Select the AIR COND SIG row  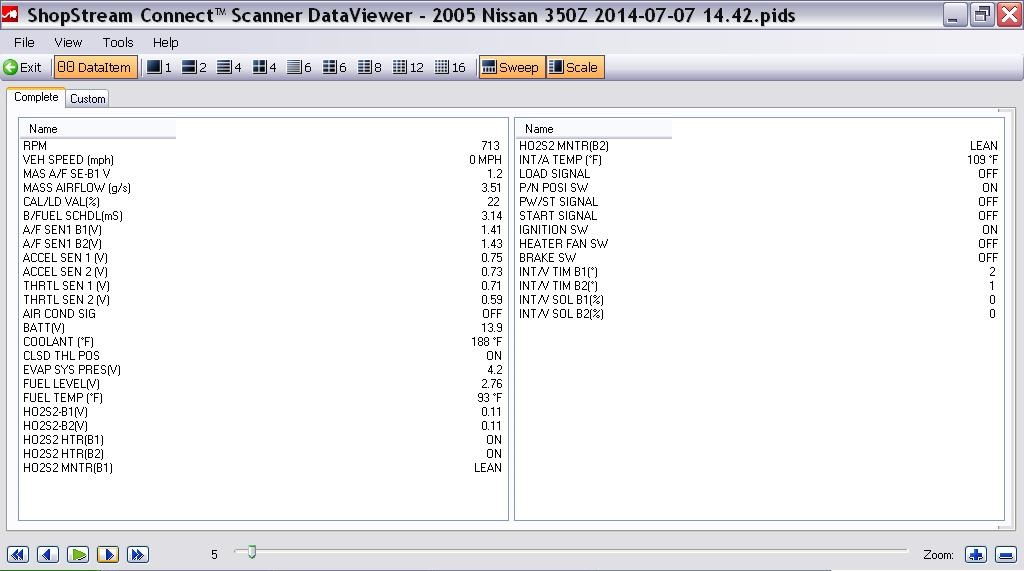coord(263,314)
